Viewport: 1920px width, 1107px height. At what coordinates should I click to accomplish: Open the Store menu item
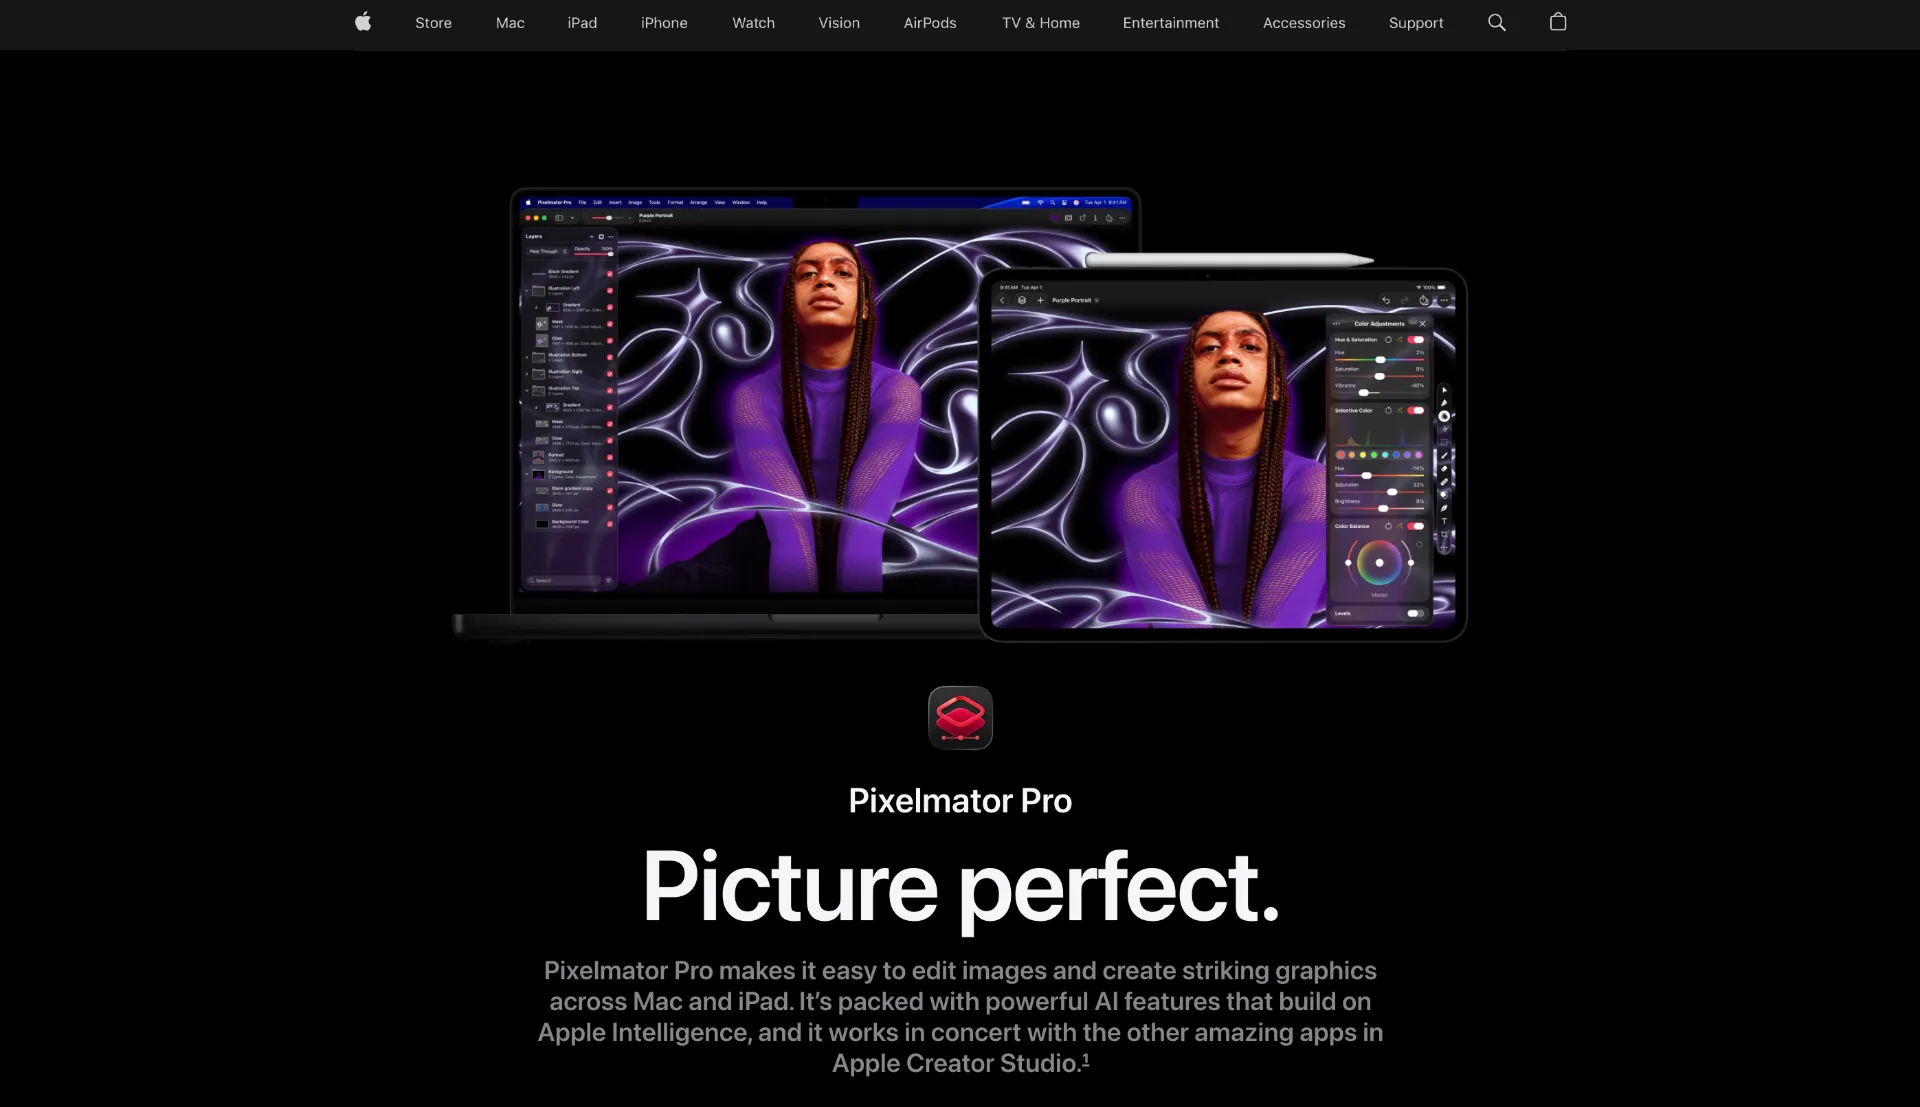(x=433, y=23)
